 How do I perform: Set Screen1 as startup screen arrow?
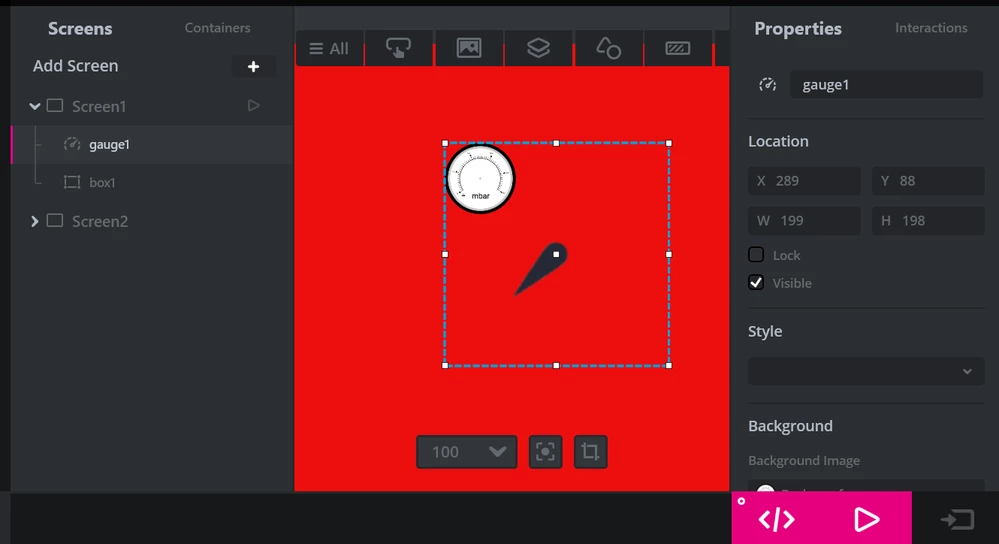254,106
